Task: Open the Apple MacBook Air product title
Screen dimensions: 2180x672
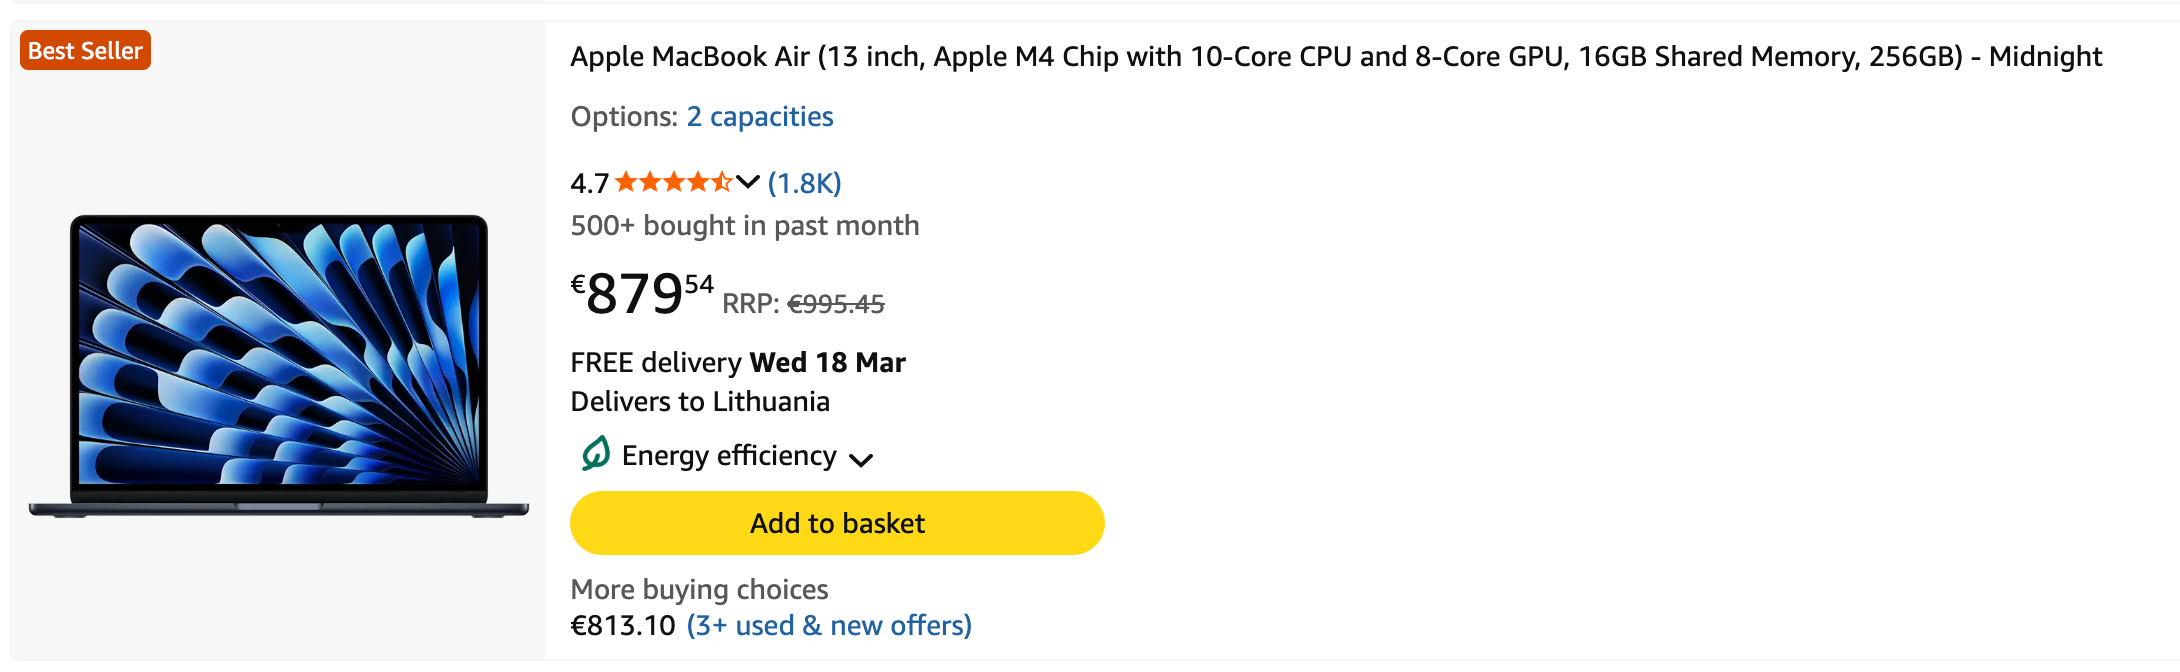Action: pyautogui.click(x=1335, y=57)
